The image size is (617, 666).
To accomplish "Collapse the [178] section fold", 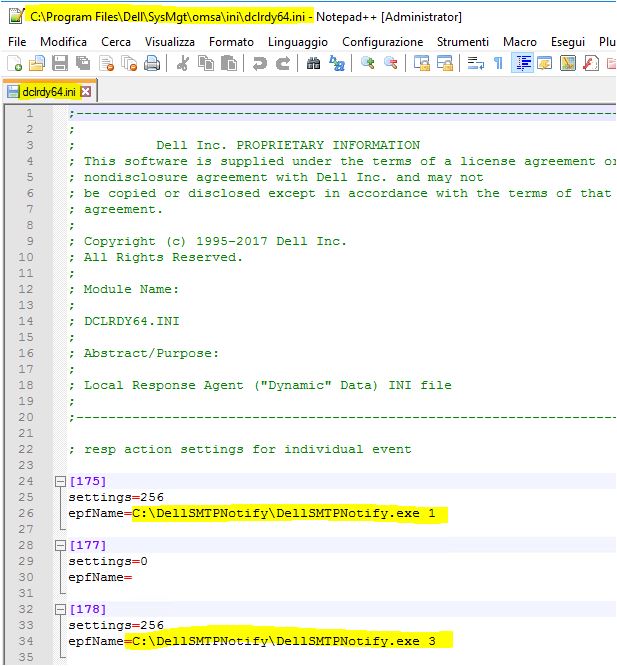I will click(61, 610).
